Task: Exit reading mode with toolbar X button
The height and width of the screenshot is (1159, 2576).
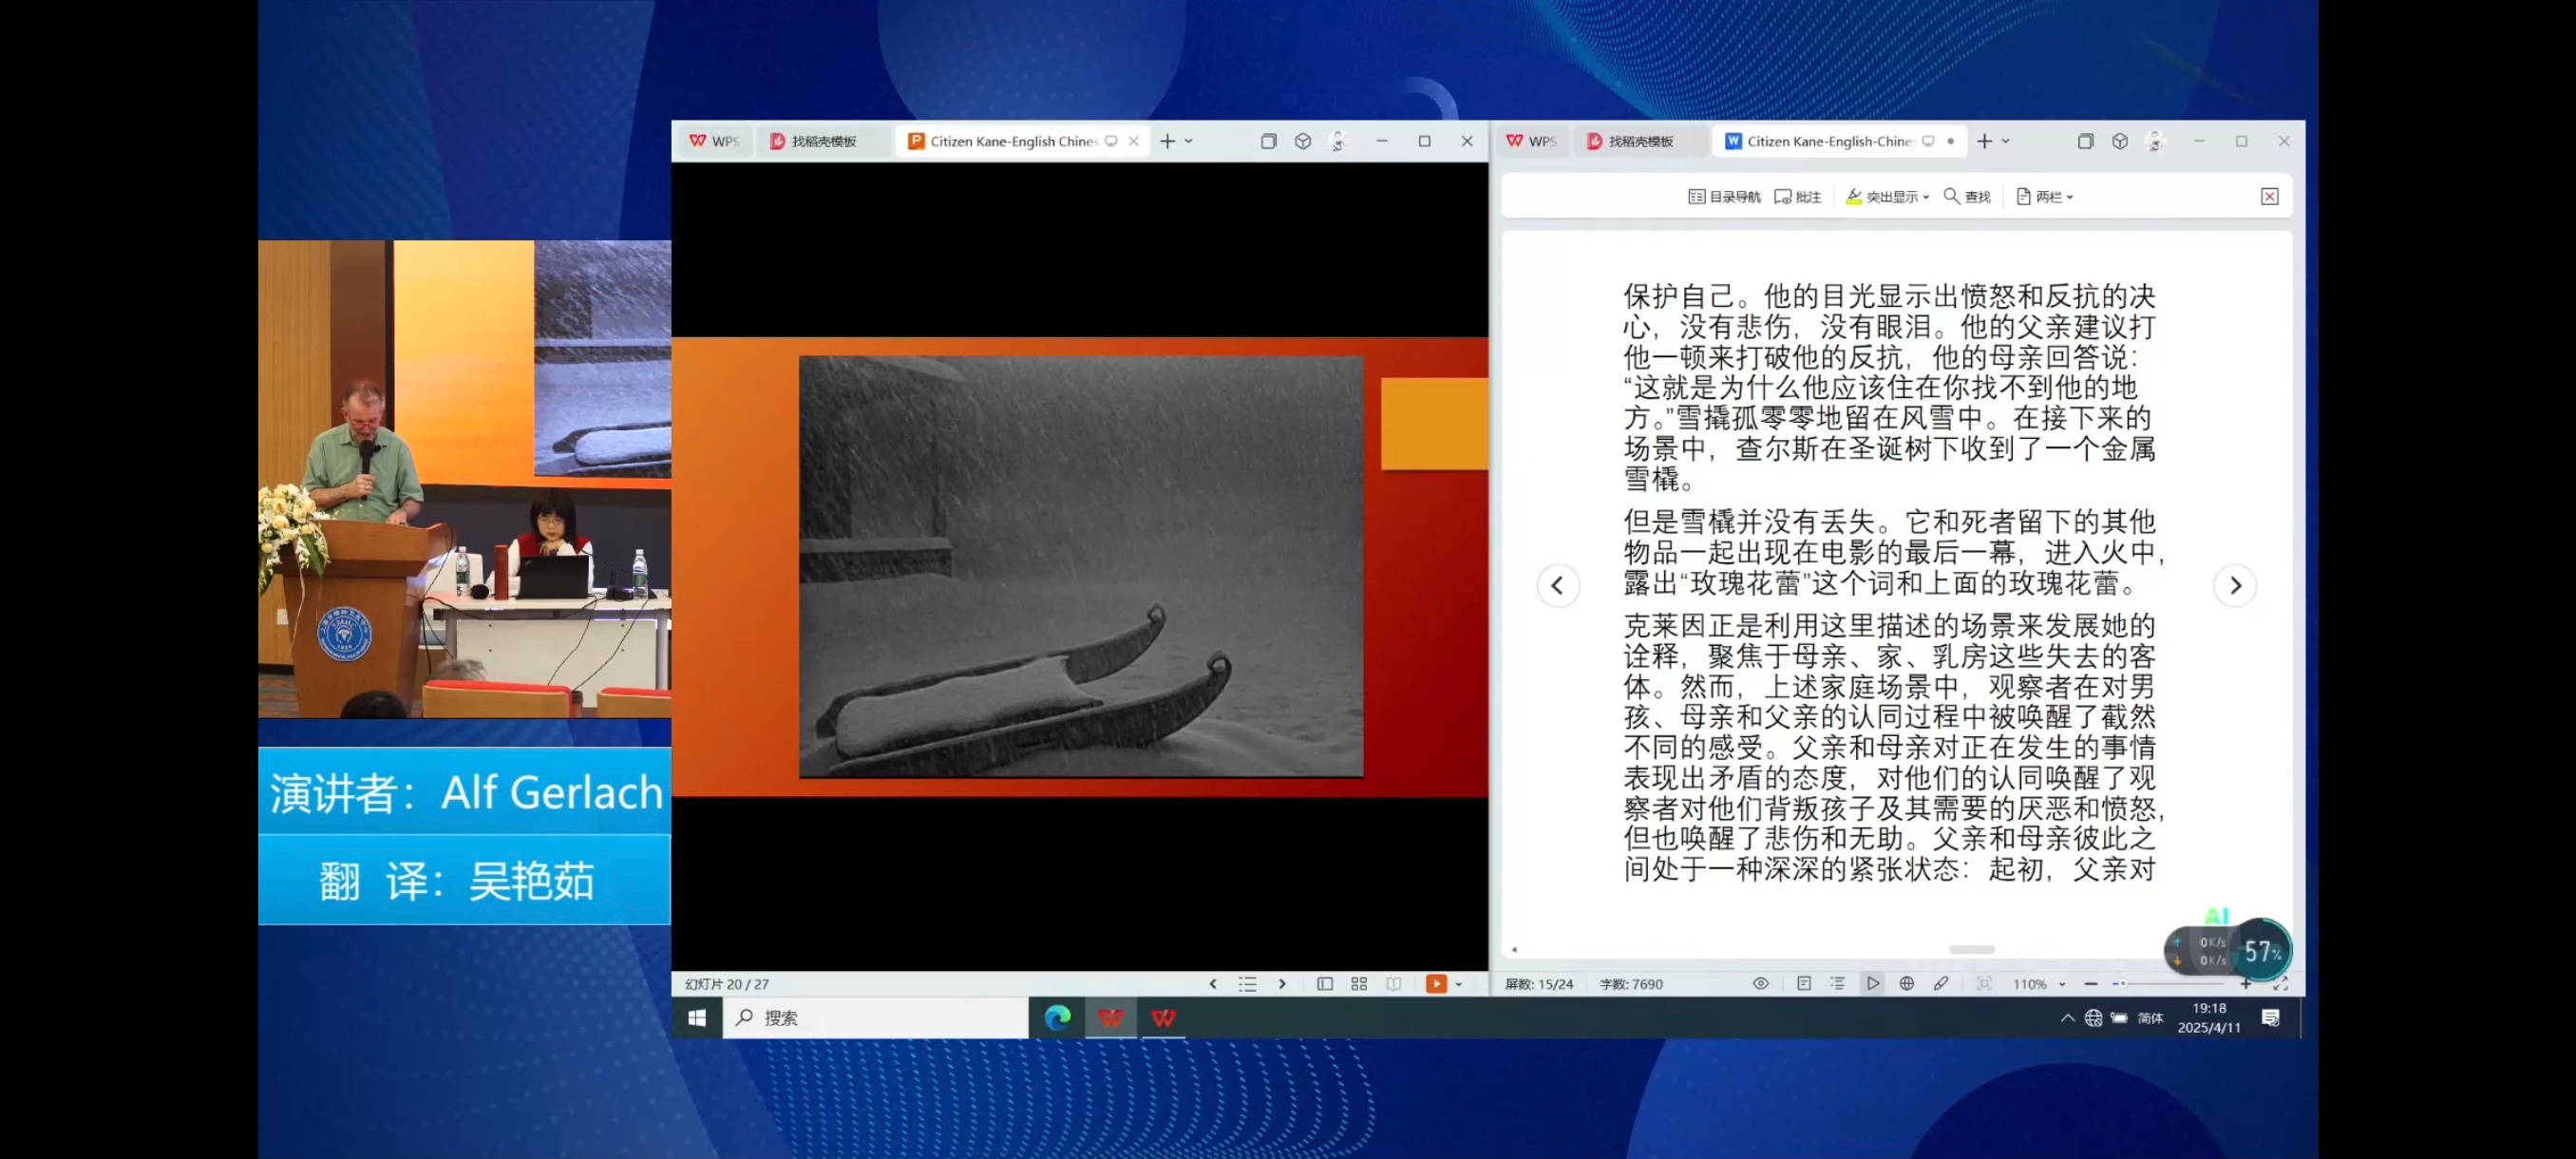Action: tap(2270, 197)
